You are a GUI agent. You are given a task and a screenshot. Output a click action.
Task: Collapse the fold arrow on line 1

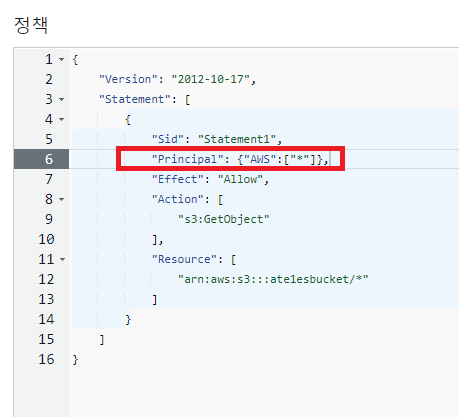(61, 60)
